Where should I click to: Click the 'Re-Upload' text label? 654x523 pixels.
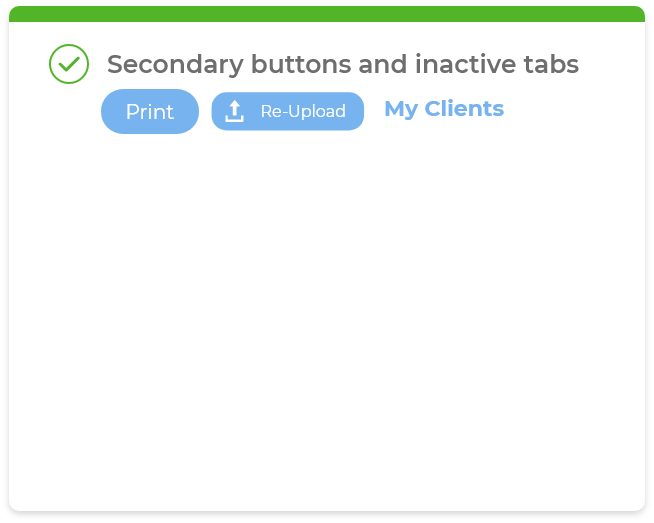[303, 111]
